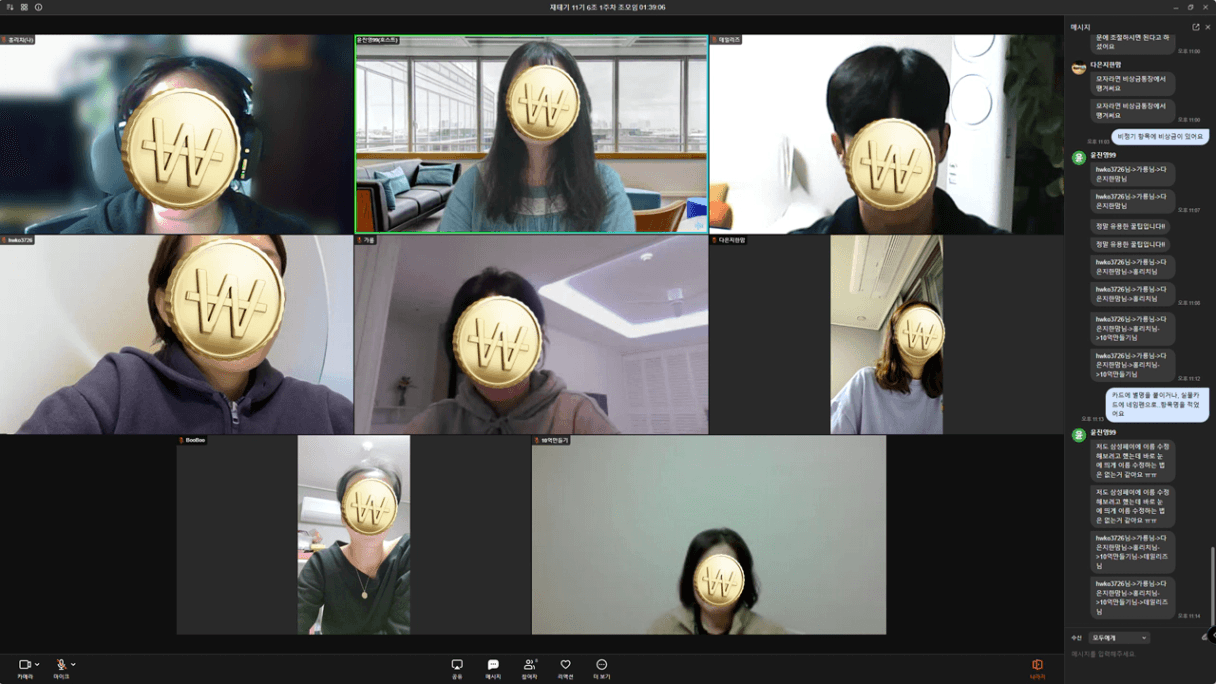Viewport: 1216px width, 684px height.
Task: Minimize the meeting window
Action: (x=1175, y=7)
